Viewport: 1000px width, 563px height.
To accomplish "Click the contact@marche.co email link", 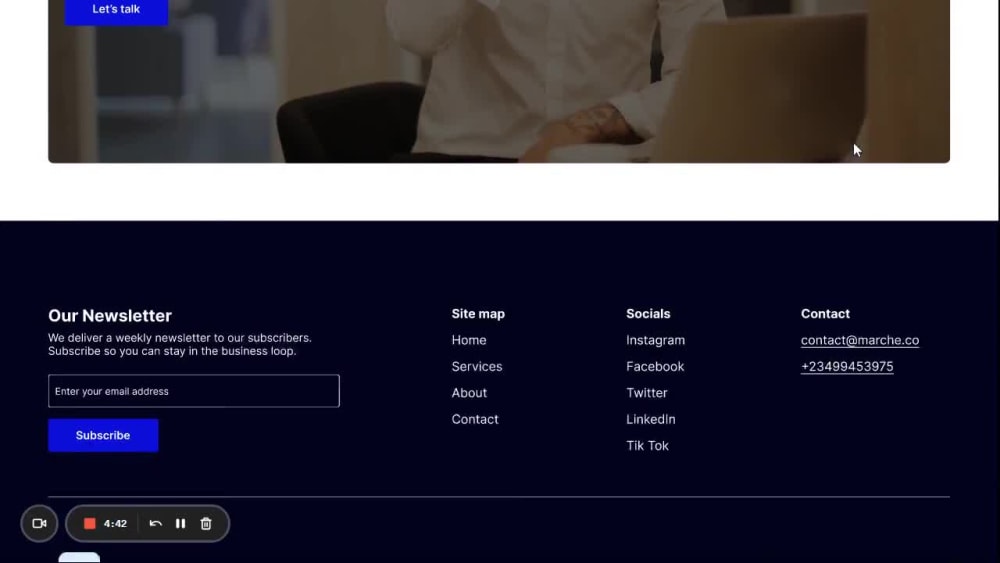I will [x=860, y=340].
